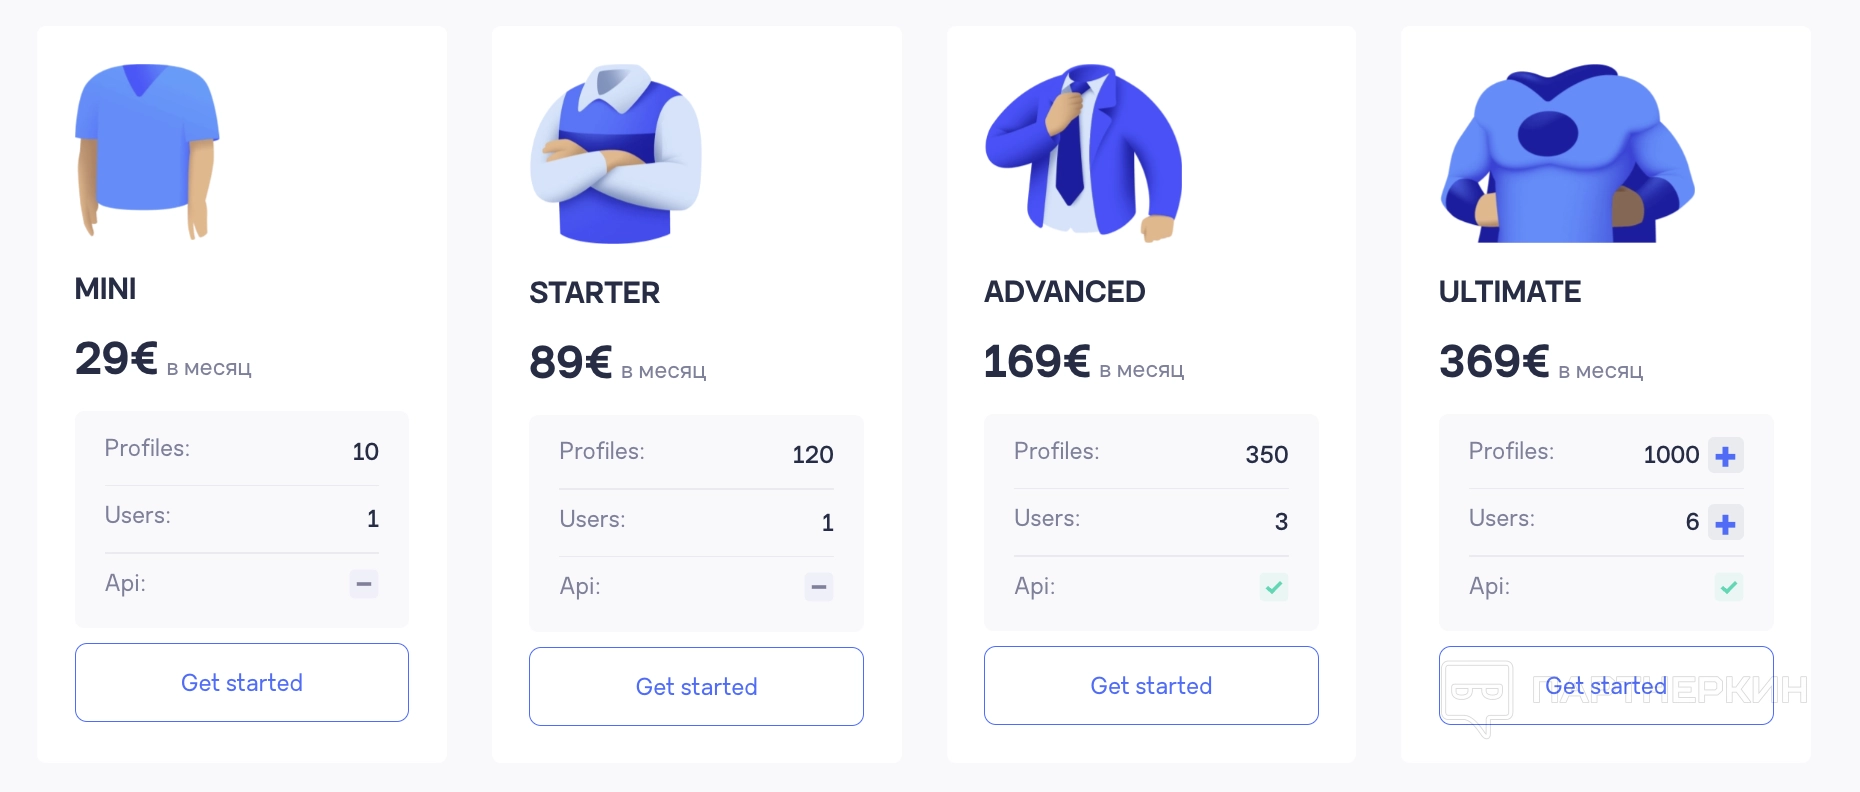Click Get started under the Mini plan
The image size is (1860, 792).
pyautogui.click(x=242, y=683)
